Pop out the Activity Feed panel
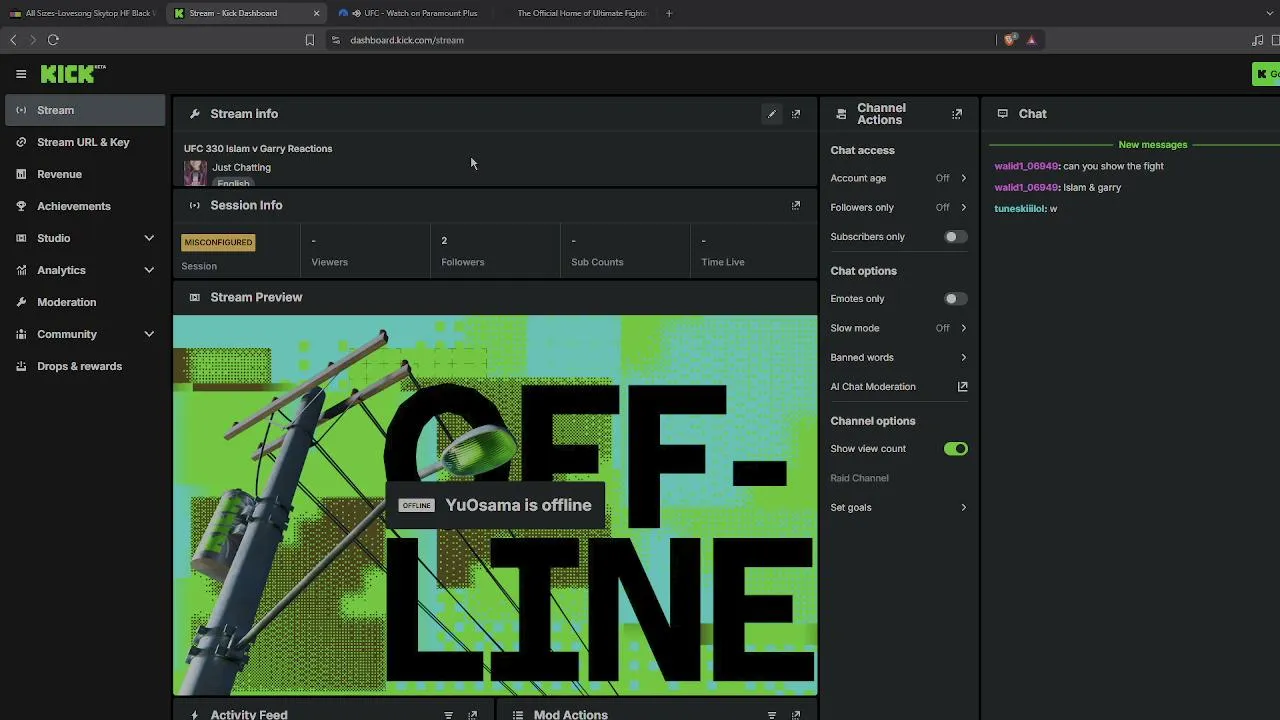 tap(473, 715)
